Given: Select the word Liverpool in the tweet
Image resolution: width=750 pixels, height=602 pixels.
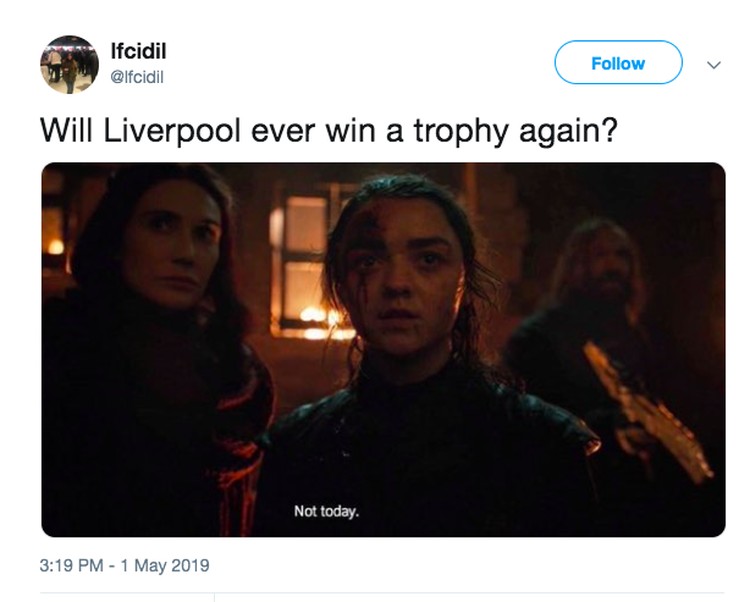Looking at the screenshot, I should 172,131.
